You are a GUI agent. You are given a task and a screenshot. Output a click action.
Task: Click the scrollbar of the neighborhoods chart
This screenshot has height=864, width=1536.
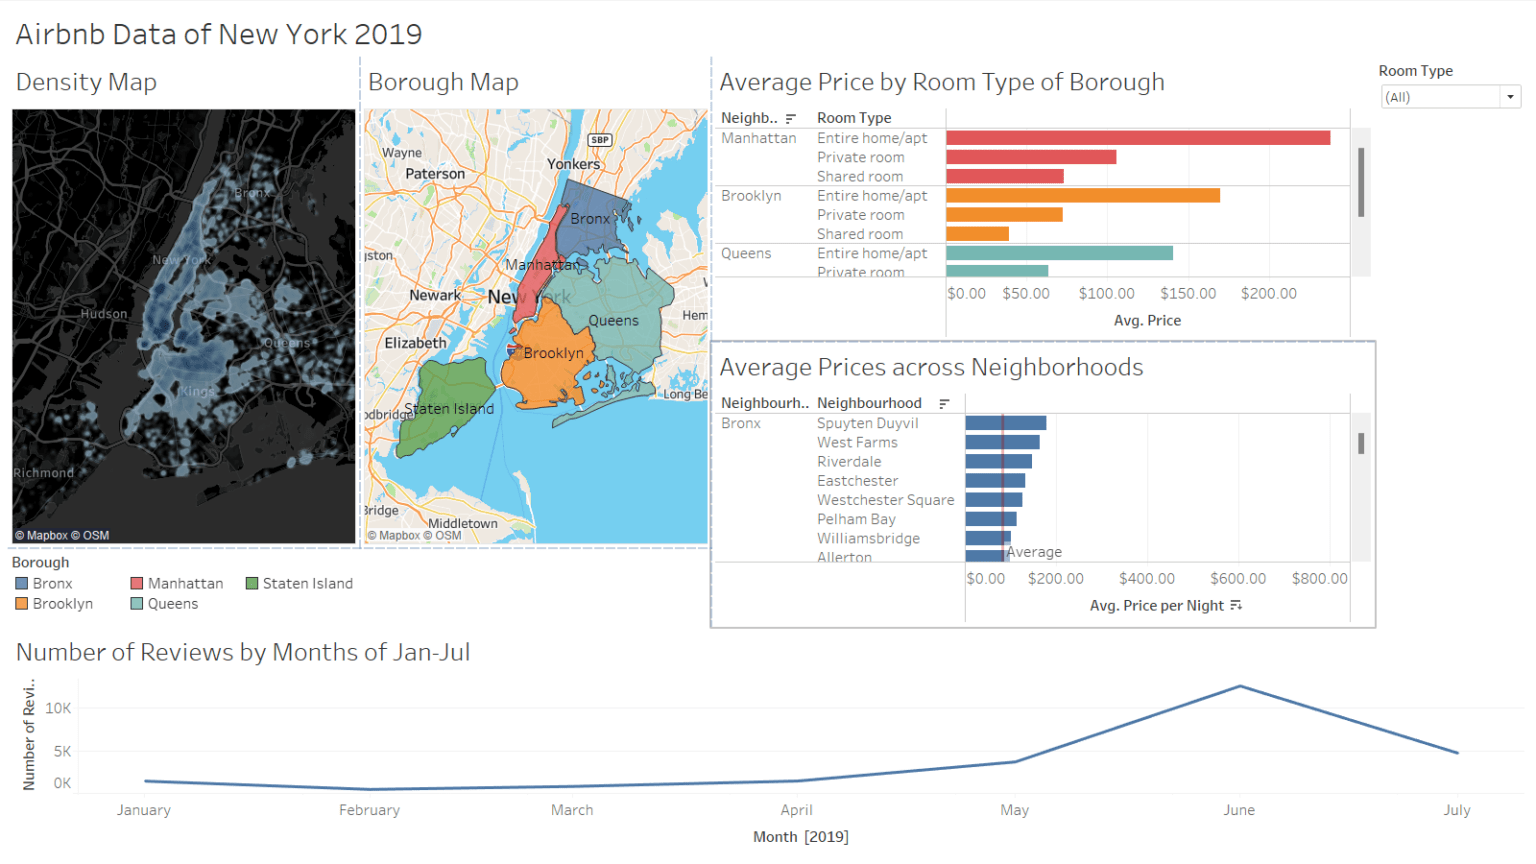1361,445
